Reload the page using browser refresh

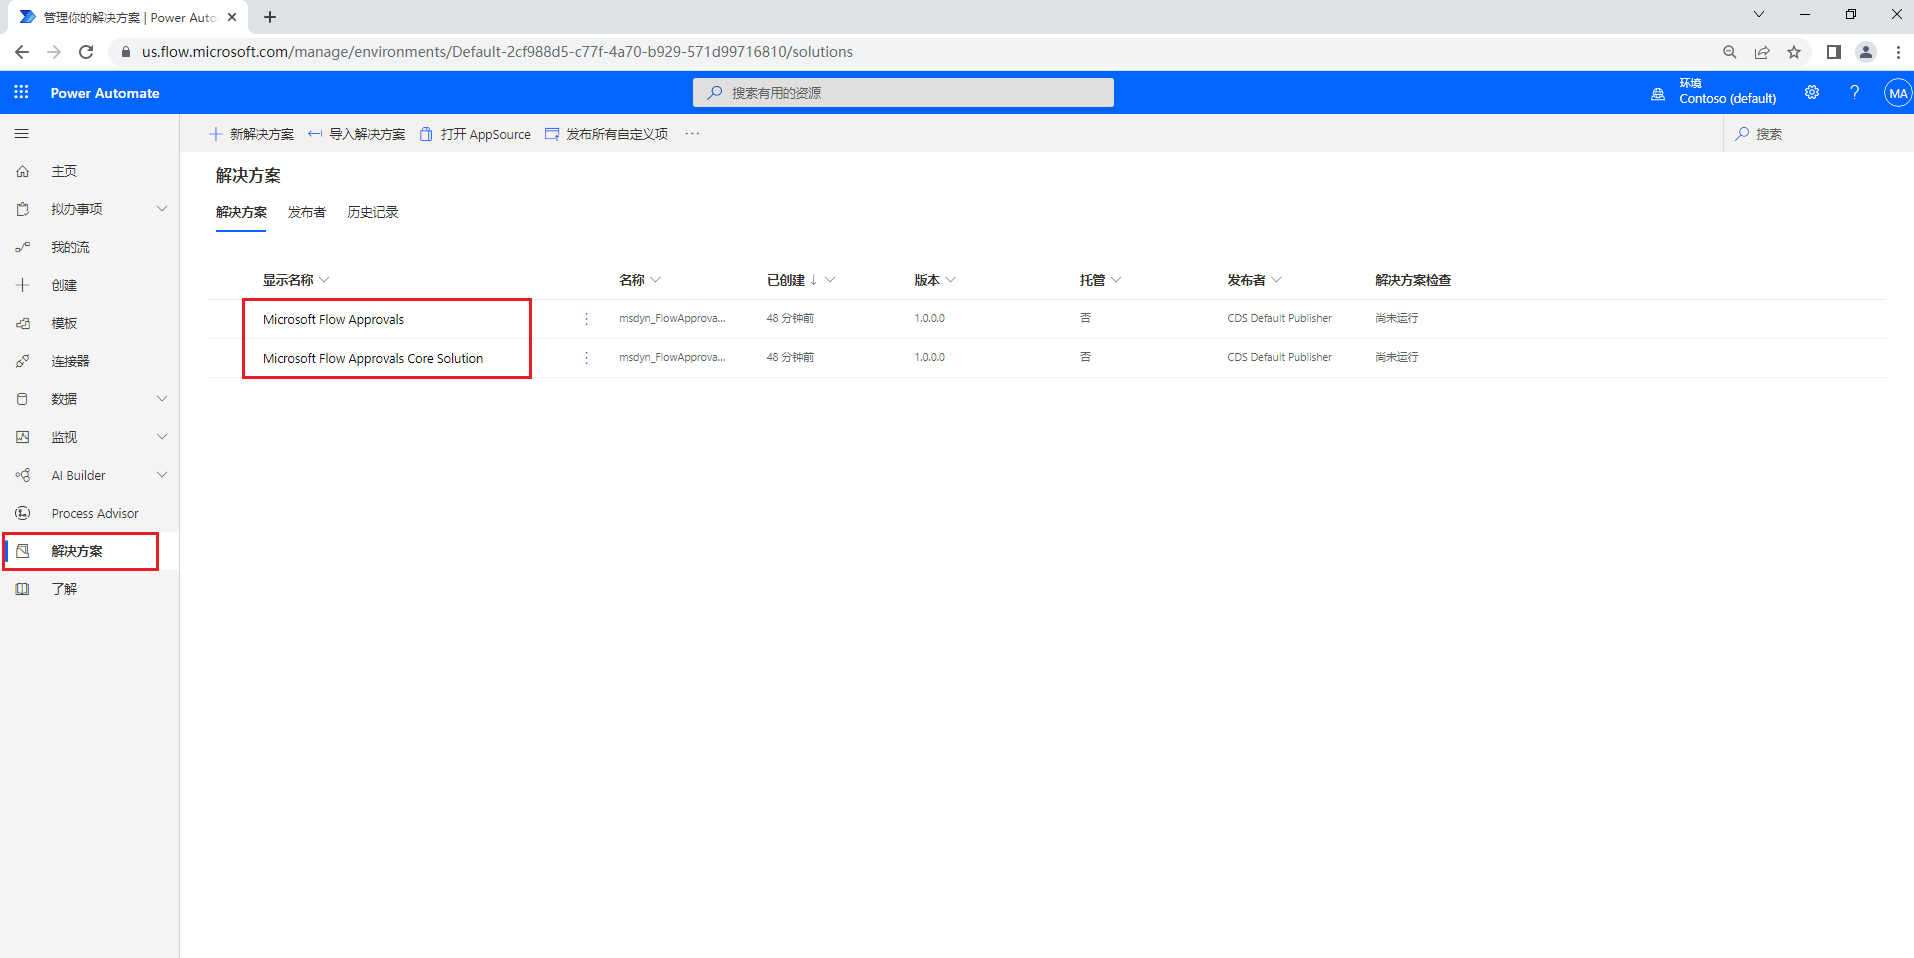pyautogui.click(x=86, y=52)
